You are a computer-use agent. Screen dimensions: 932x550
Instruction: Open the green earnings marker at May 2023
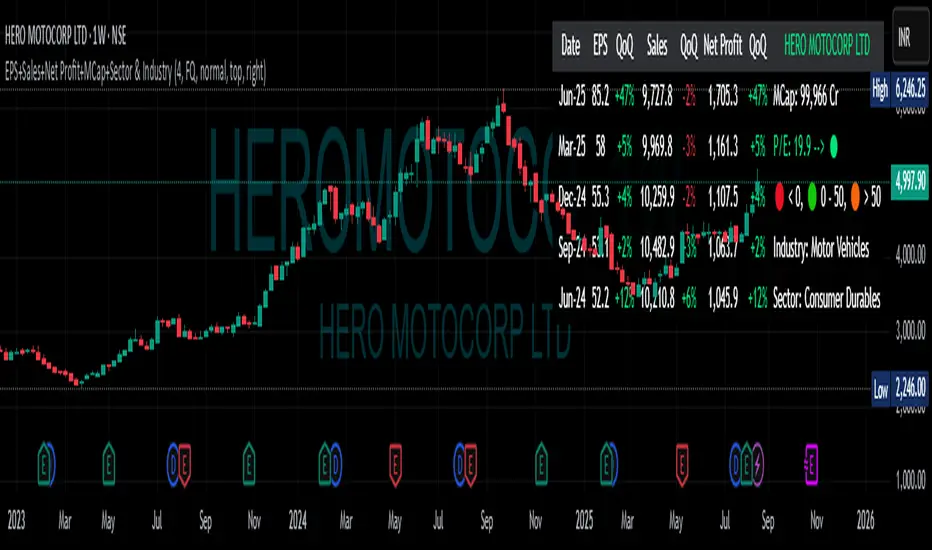coord(108,464)
